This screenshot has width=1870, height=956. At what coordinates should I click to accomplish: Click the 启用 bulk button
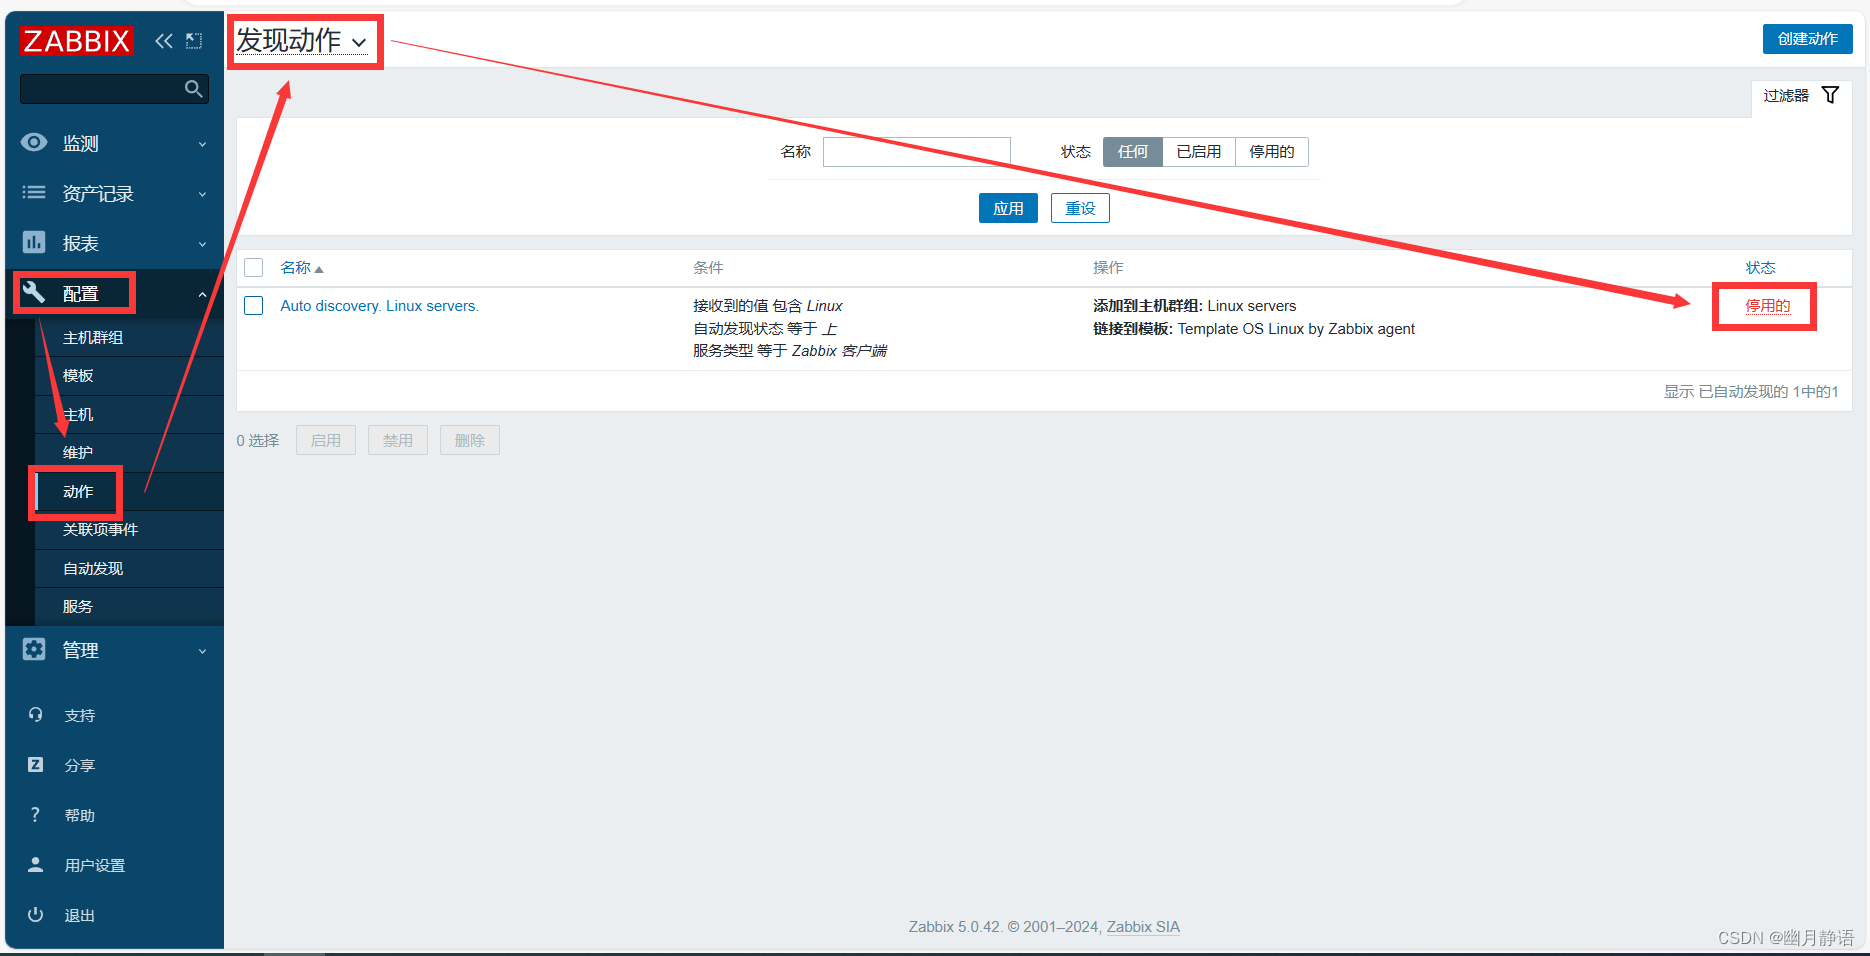pyautogui.click(x=326, y=440)
